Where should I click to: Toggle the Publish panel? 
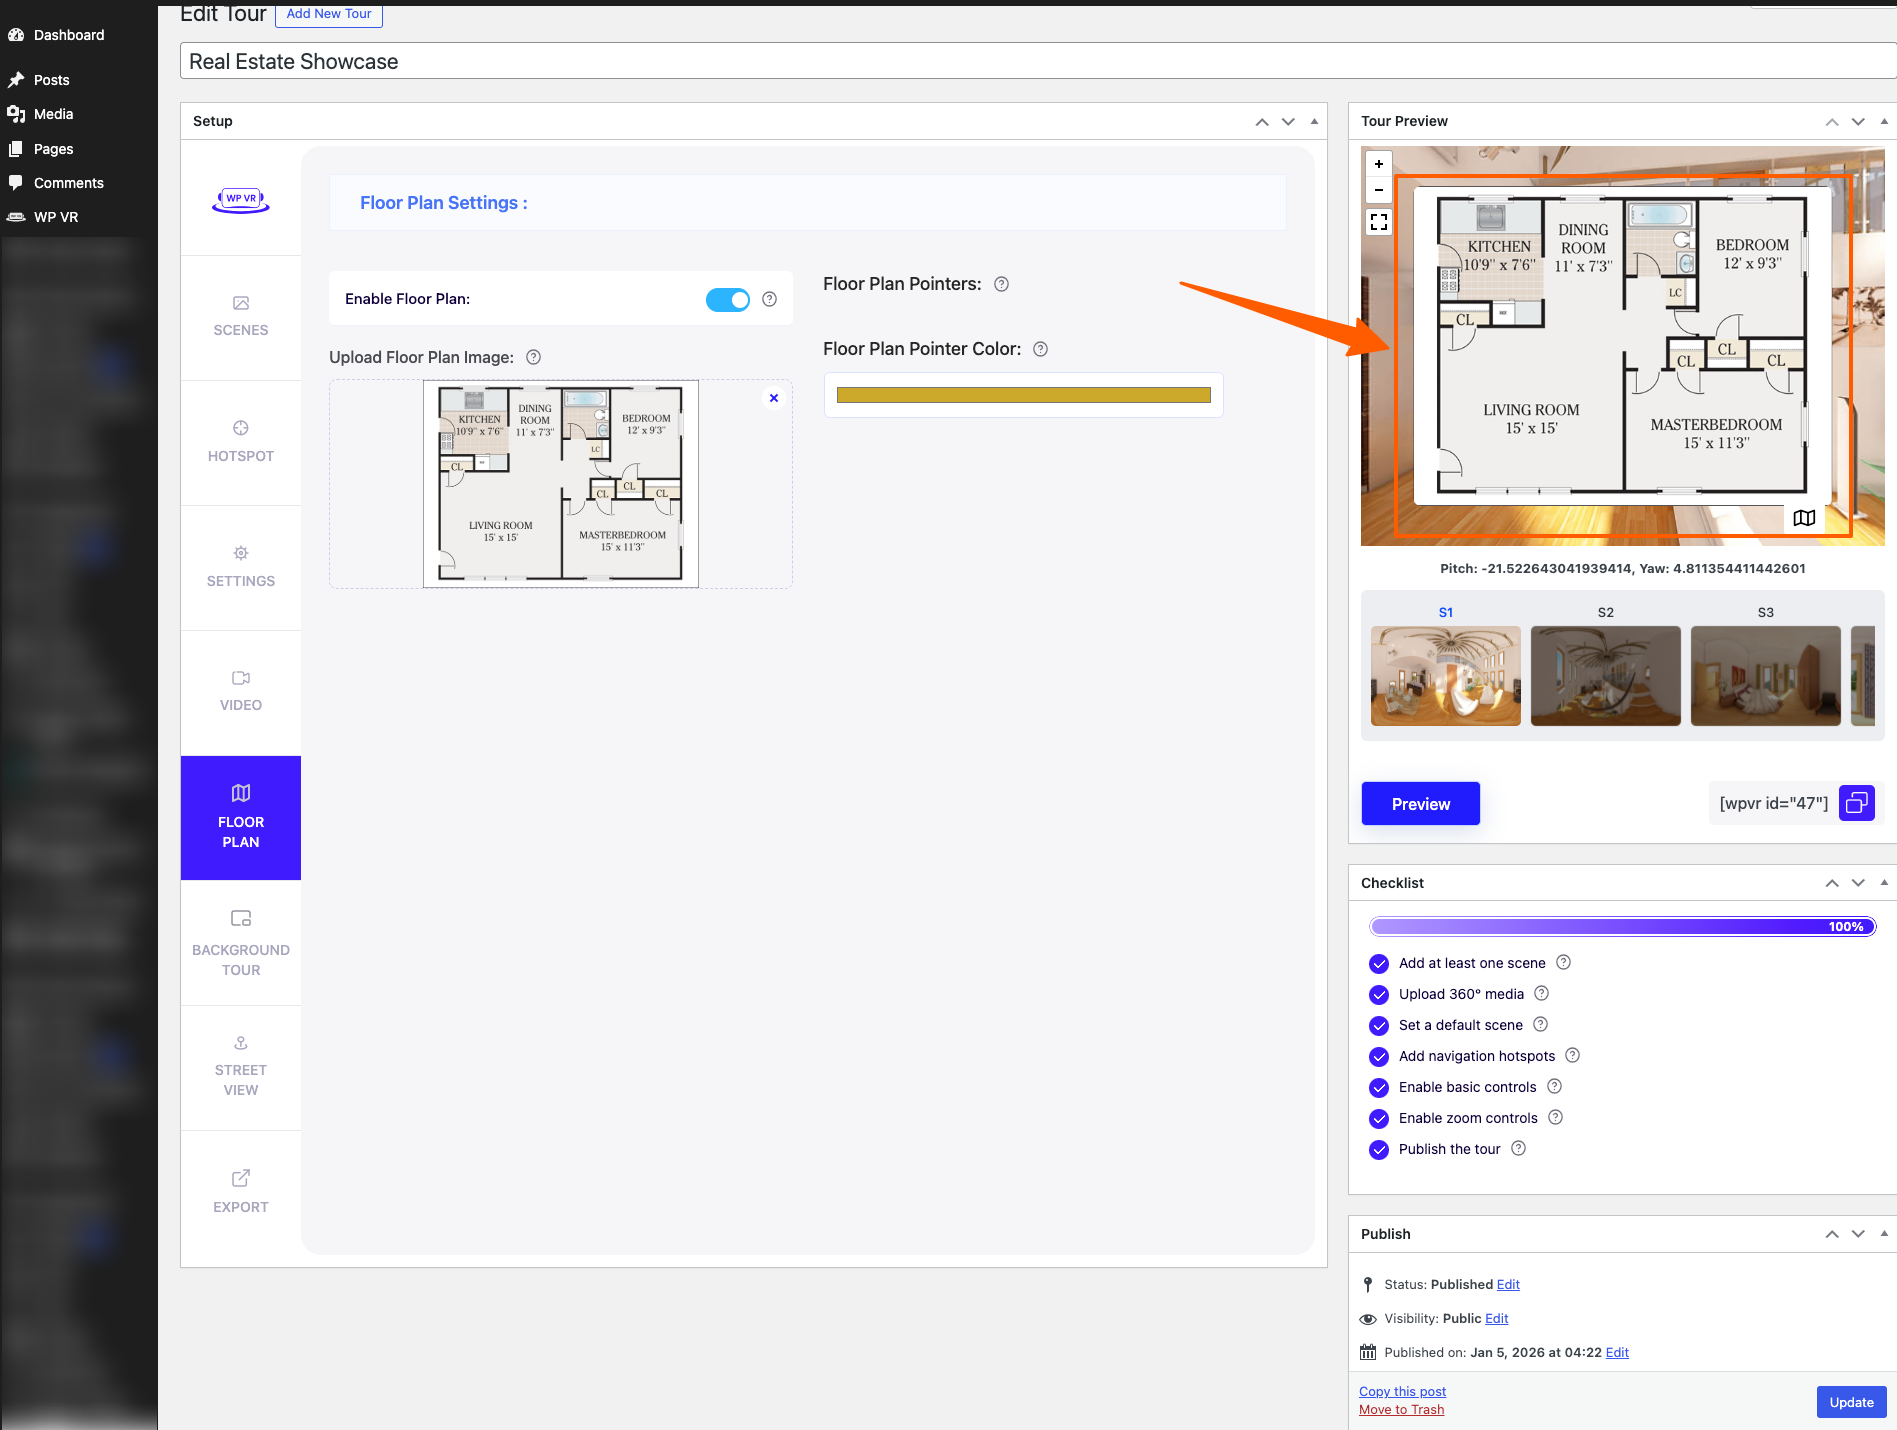[x=1884, y=1234]
